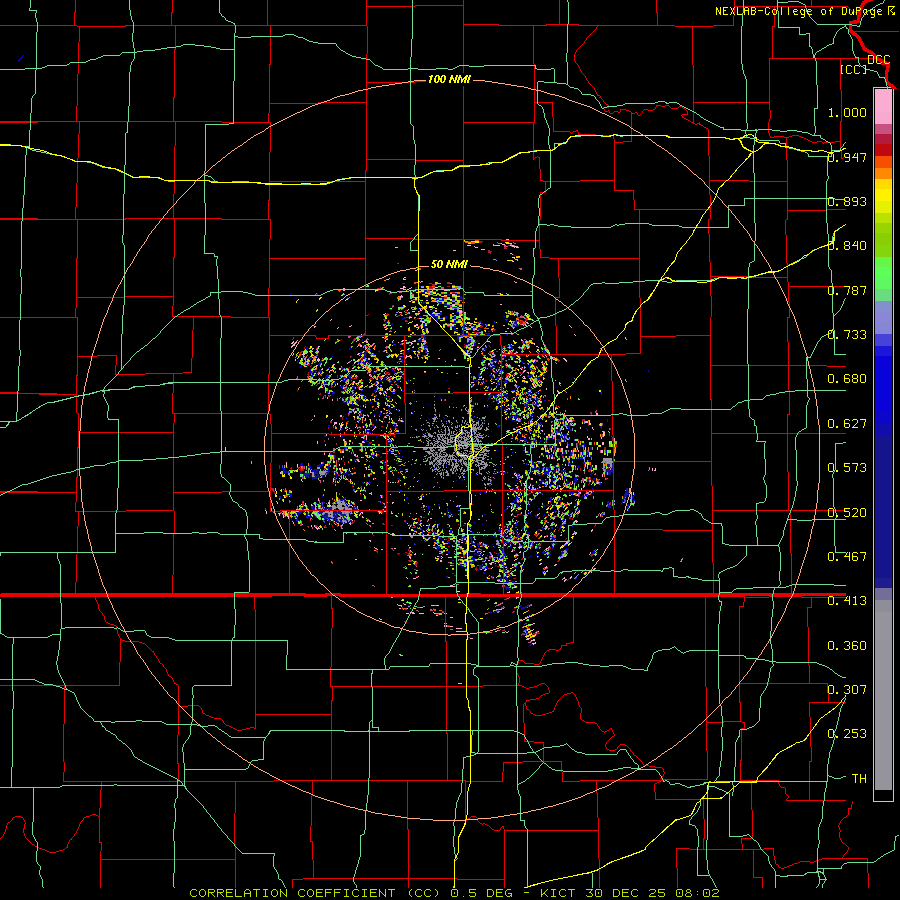
Task: Click the DCC label above the legend
Action: click(879, 59)
